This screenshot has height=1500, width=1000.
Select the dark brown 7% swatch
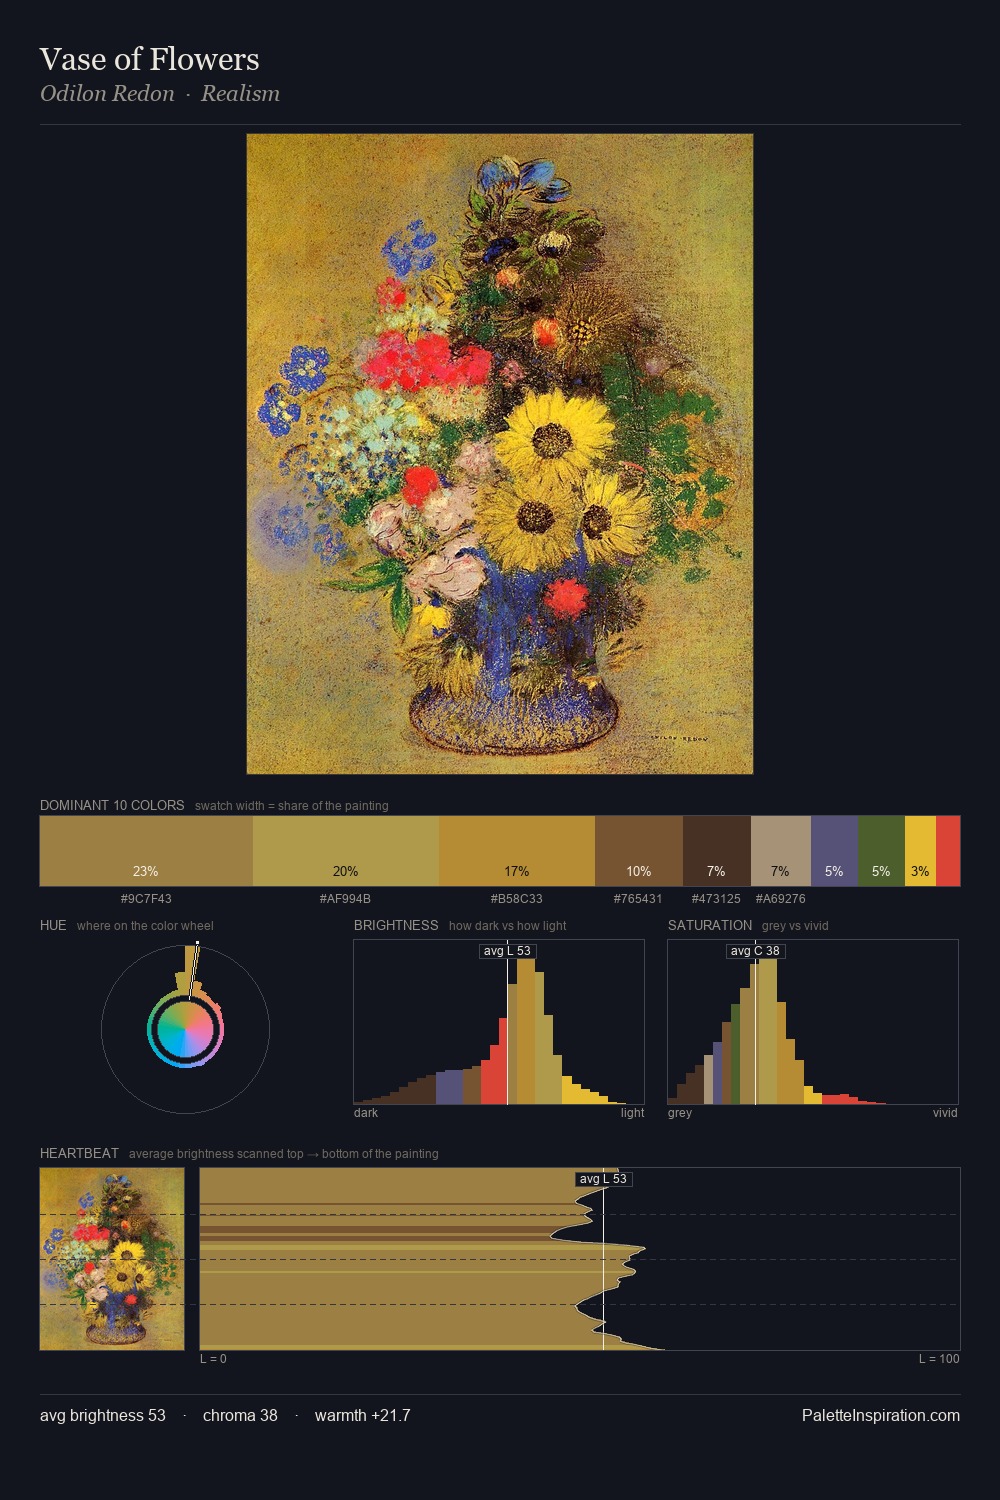tap(717, 851)
